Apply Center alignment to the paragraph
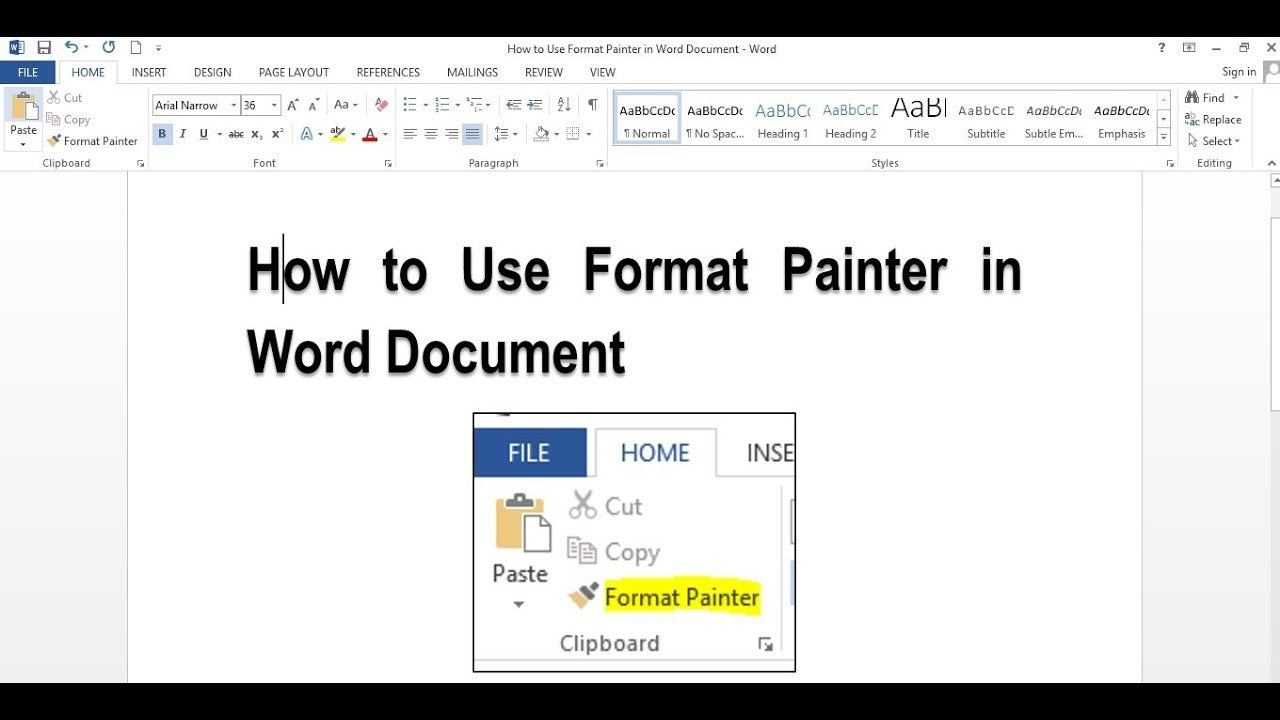 click(431, 134)
